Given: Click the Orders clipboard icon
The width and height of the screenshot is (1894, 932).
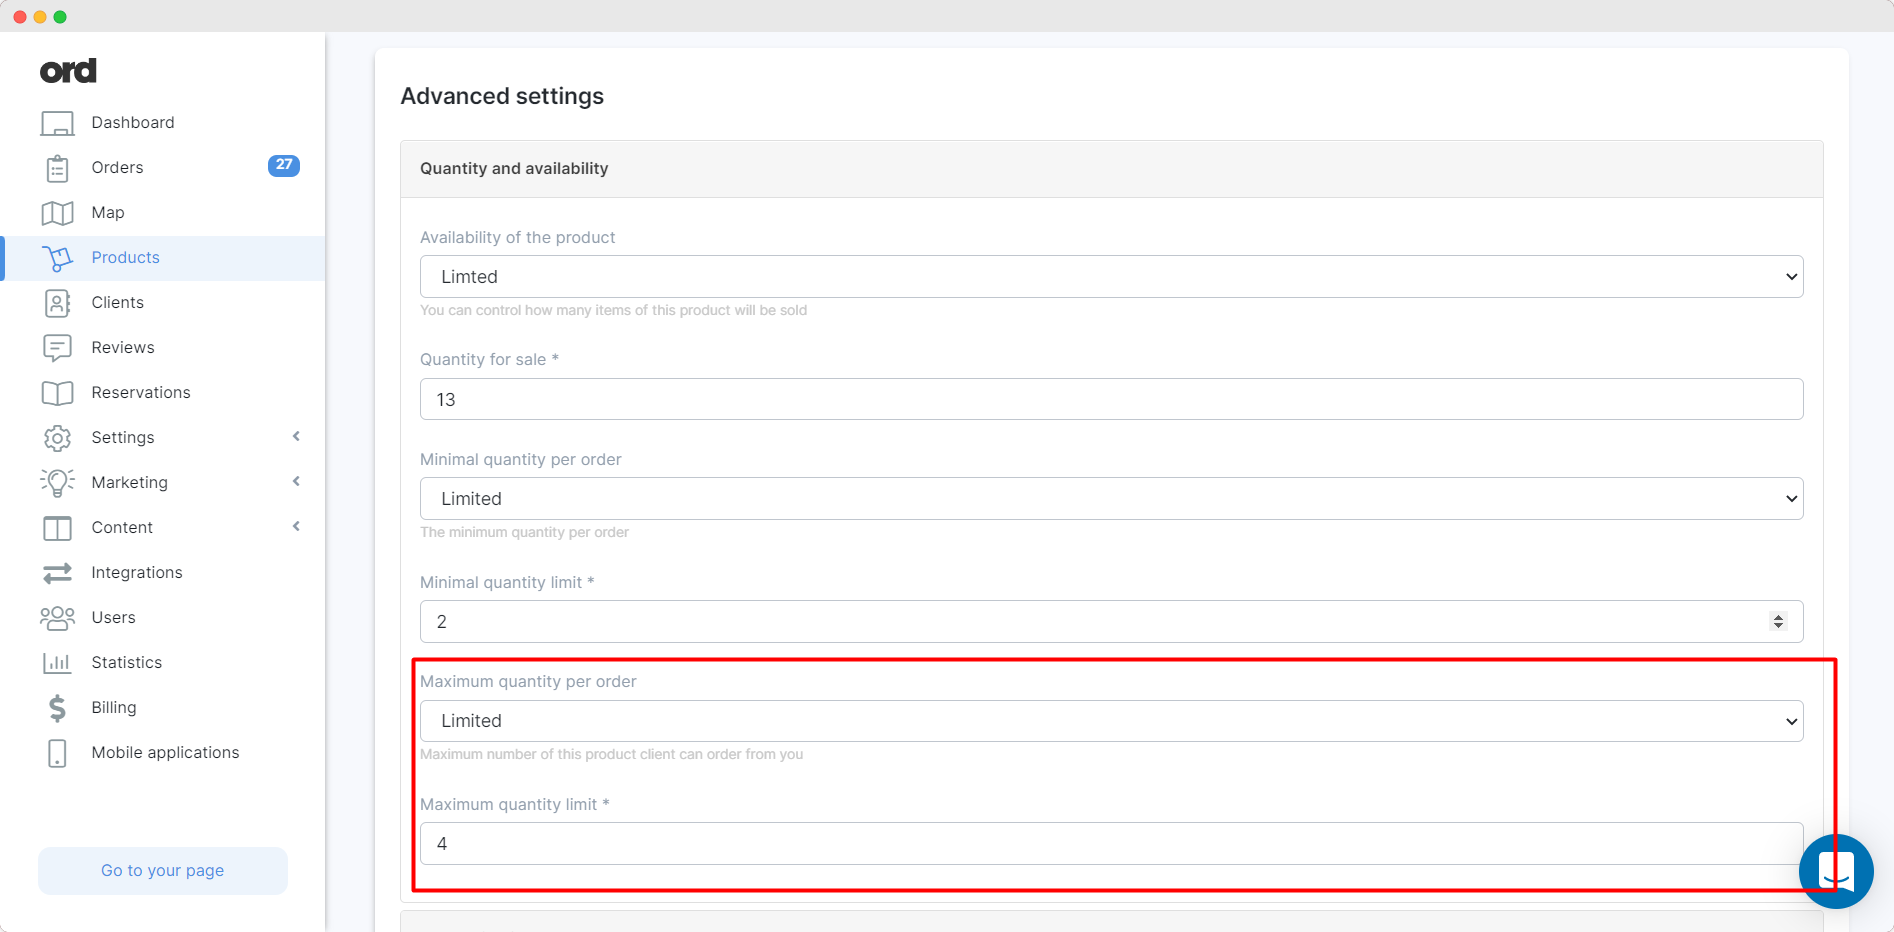Looking at the screenshot, I should pos(57,168).
